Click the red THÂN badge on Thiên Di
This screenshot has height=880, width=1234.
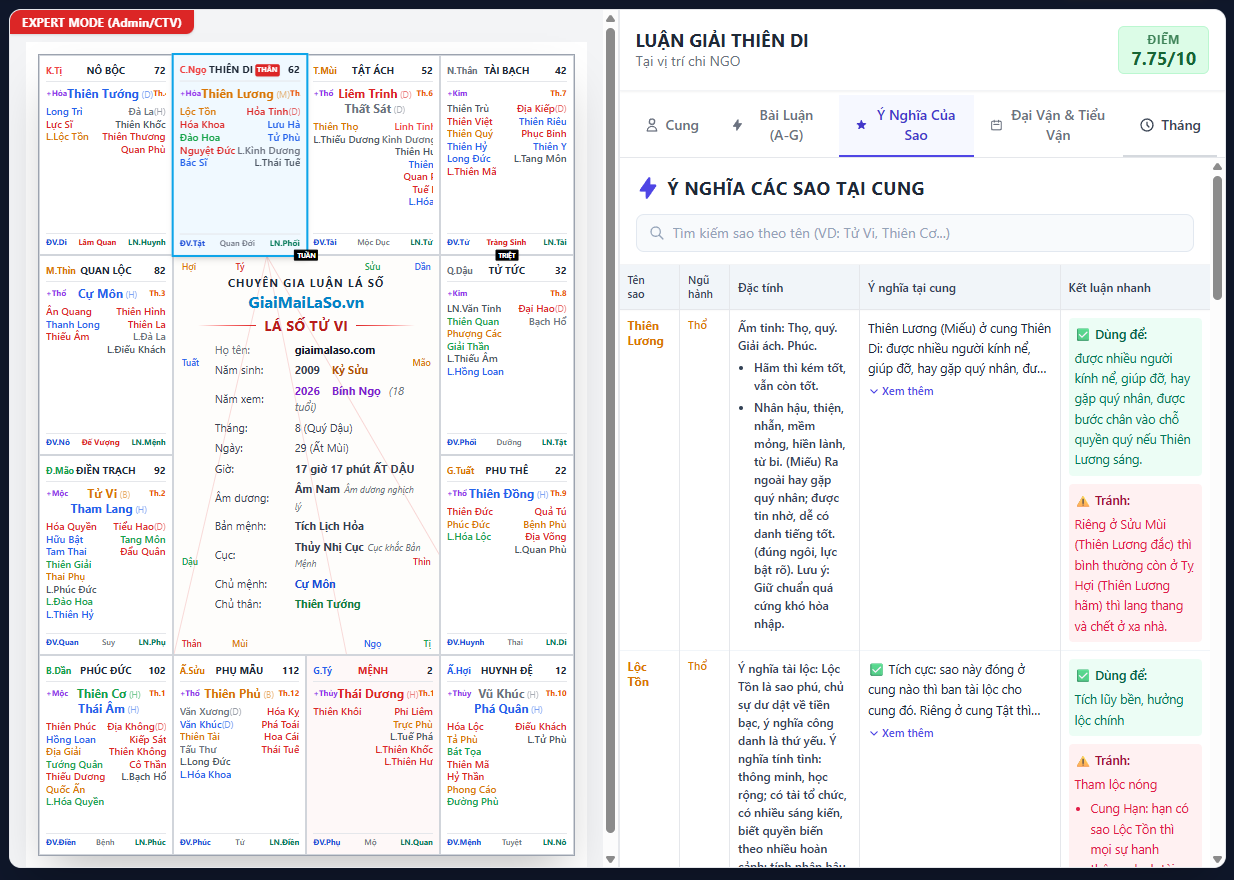(x=267, y=70)
